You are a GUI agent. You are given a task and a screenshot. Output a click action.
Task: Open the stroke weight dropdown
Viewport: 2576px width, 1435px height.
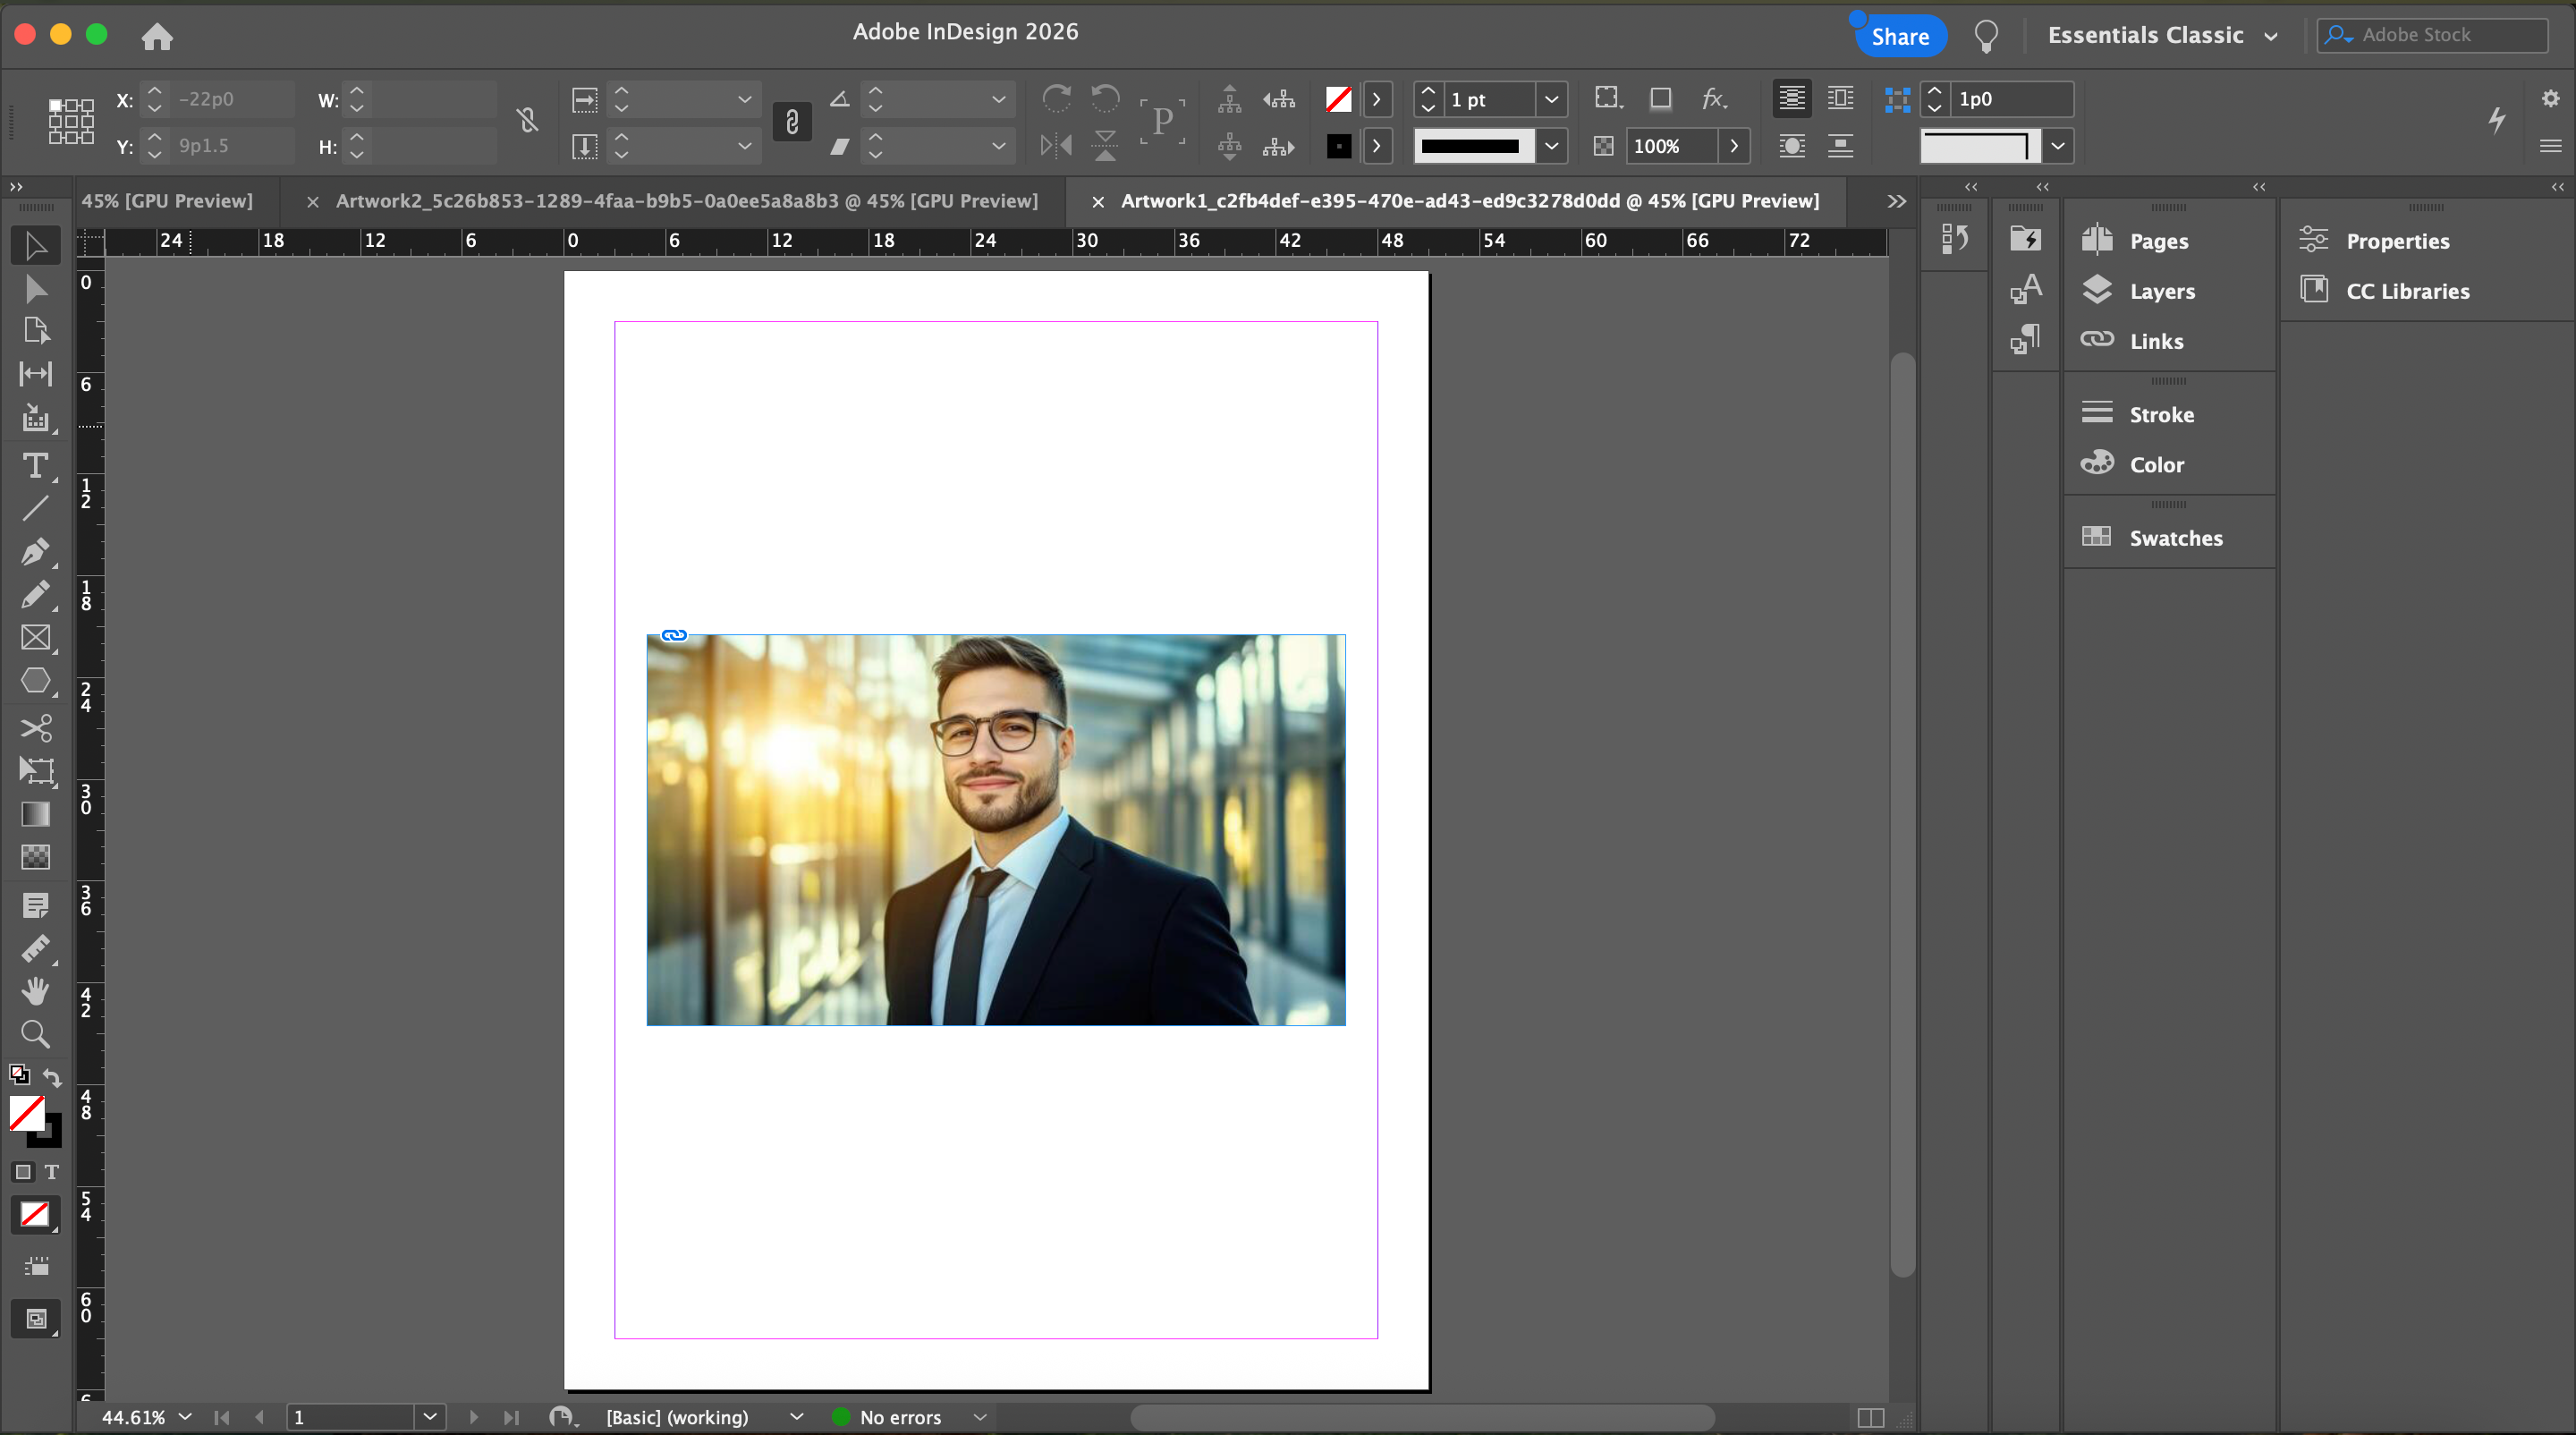(x=1551, y=99)
